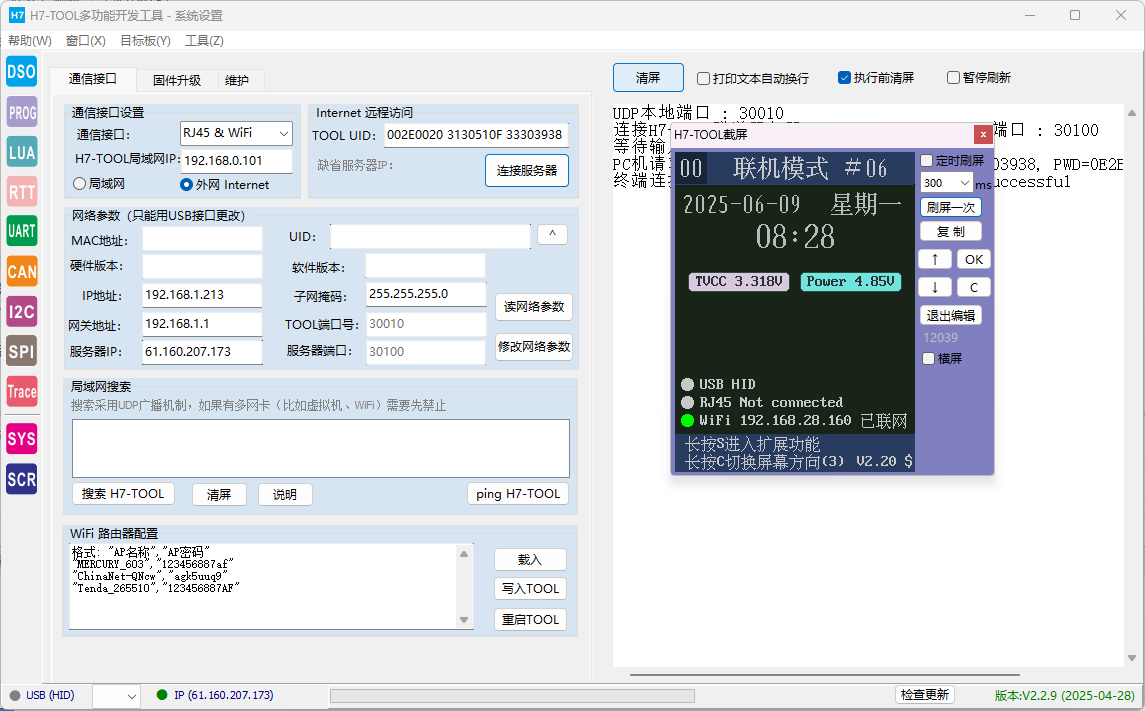The image size is (1145, 711).
Task: Click the 刷屏一次 button
Action: [951, 207]
